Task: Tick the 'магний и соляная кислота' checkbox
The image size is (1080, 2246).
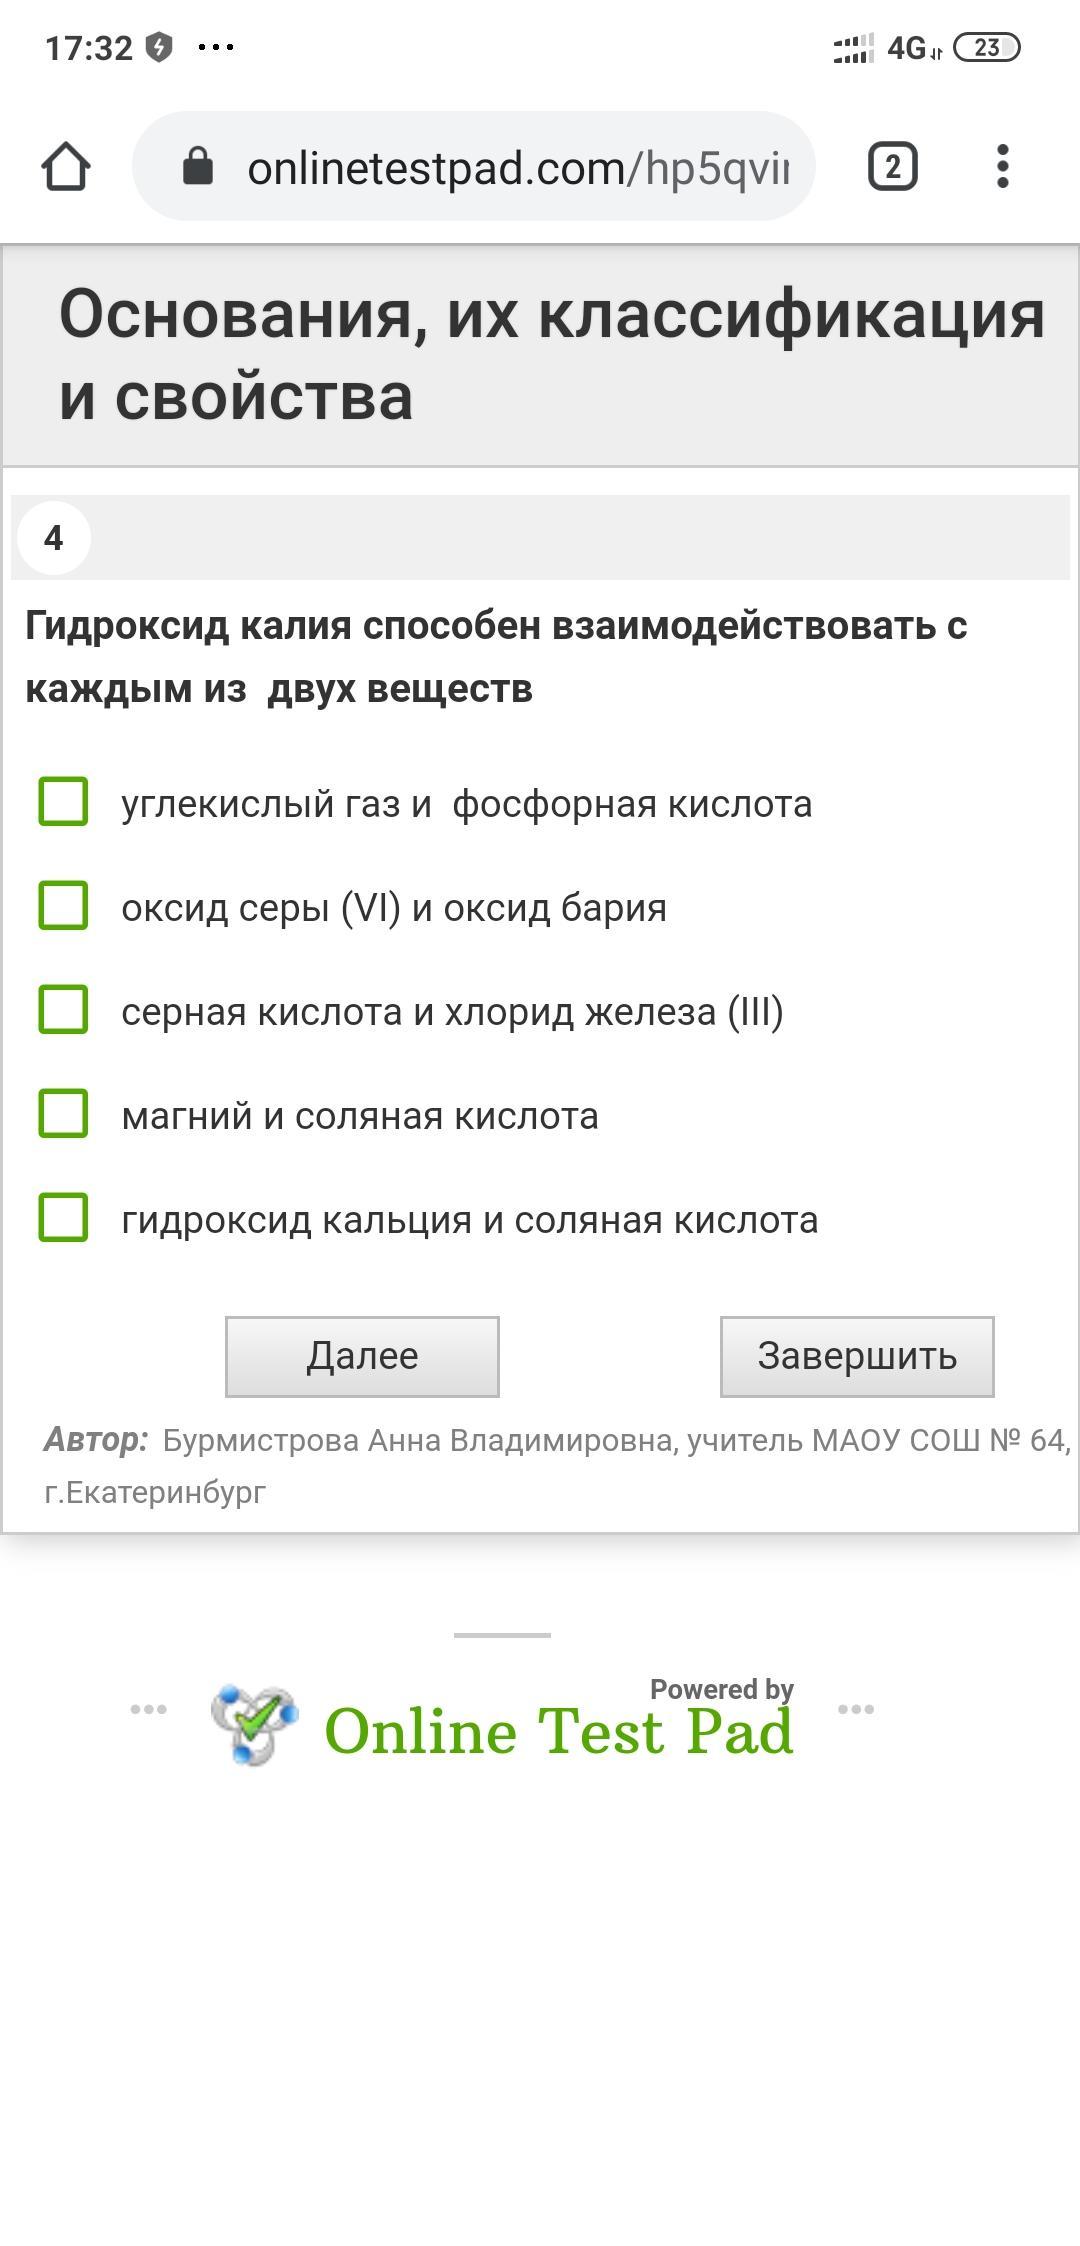Action: (x=63, y=1114)
